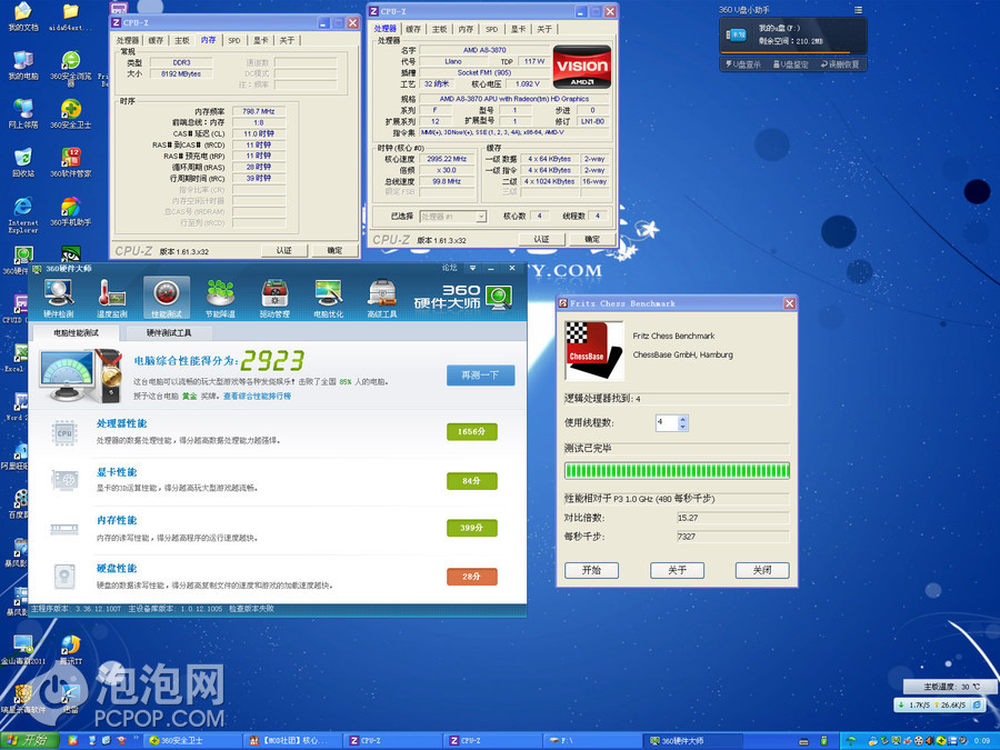Open 节能降温 energy saving section
The width and height of the screenshot is (1000, 750).
coord(221,298)
